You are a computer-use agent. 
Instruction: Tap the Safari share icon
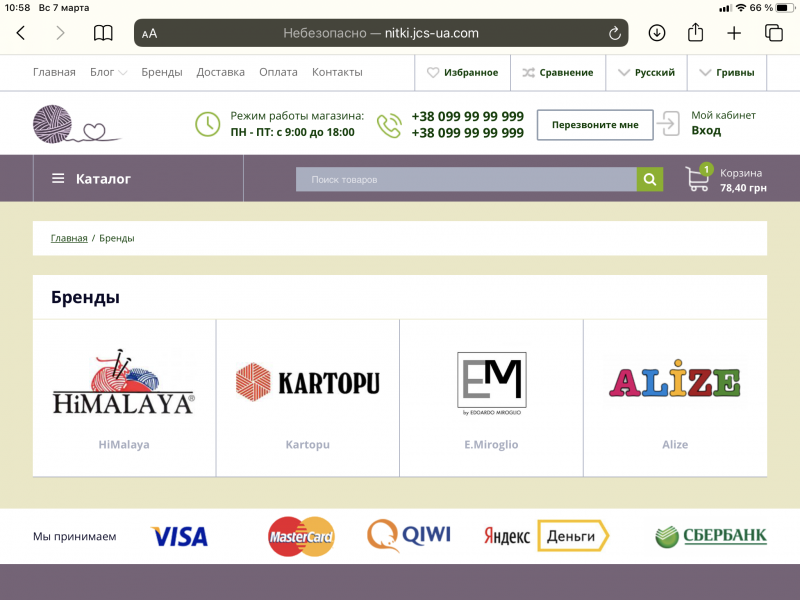tap(695, 32)
